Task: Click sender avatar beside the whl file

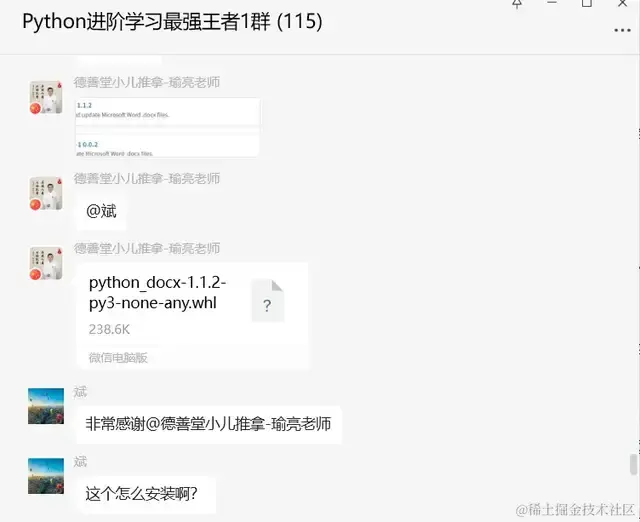Action: (x=46, y=263)
